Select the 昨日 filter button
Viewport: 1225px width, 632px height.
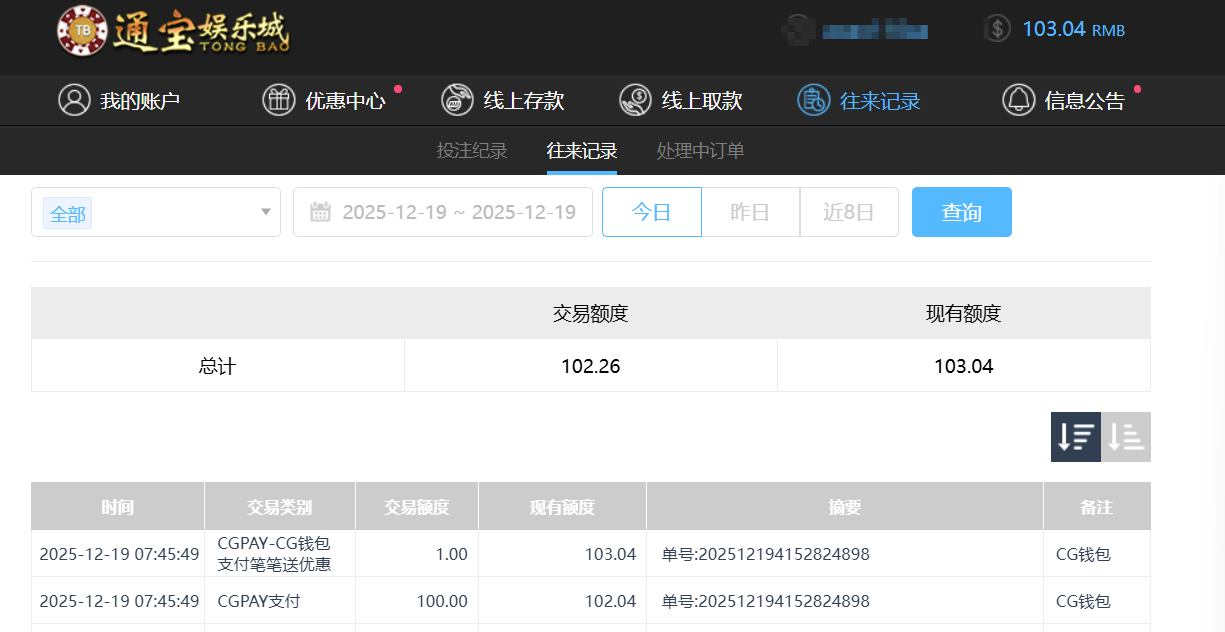click(750, 212)
